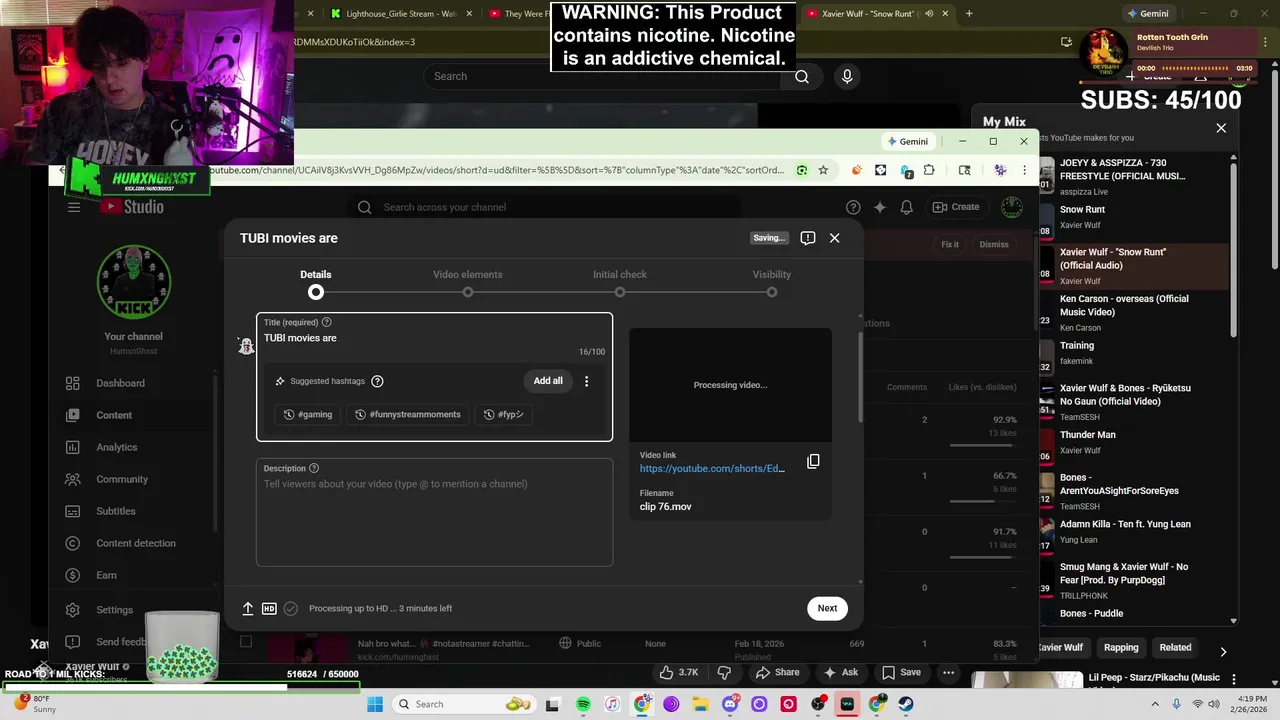Viewport: 1280px width, 720px height.
Task: Go to the Video elements step
Action: 468,283
